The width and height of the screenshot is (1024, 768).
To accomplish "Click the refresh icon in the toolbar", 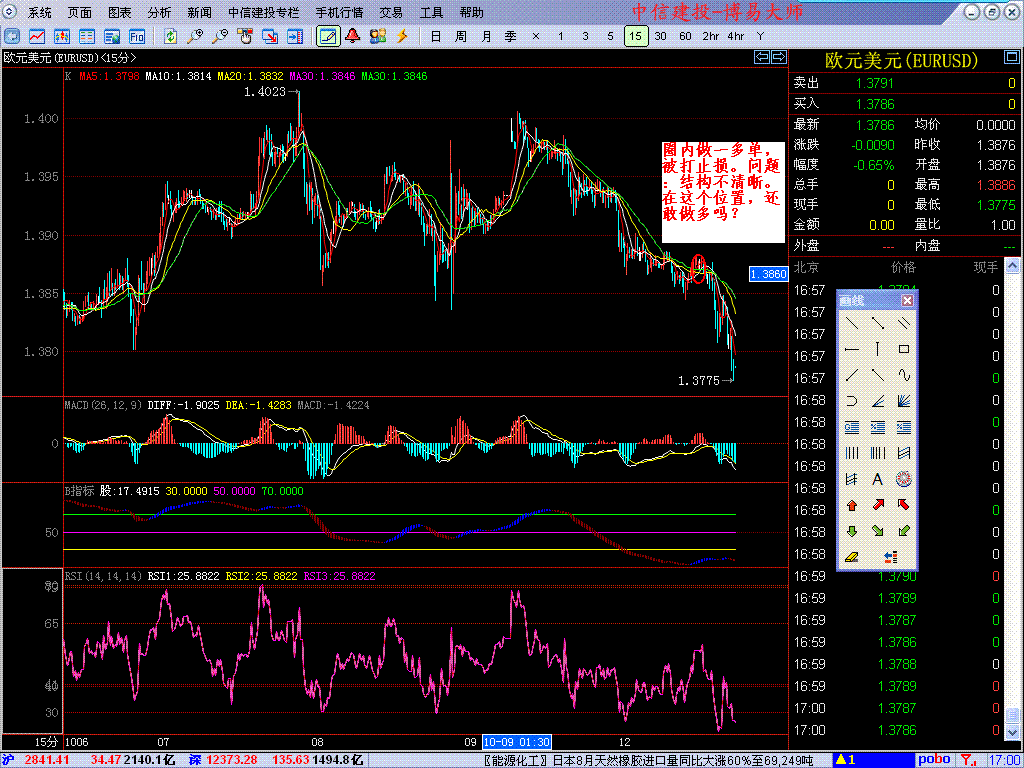I will pos(170,36).
